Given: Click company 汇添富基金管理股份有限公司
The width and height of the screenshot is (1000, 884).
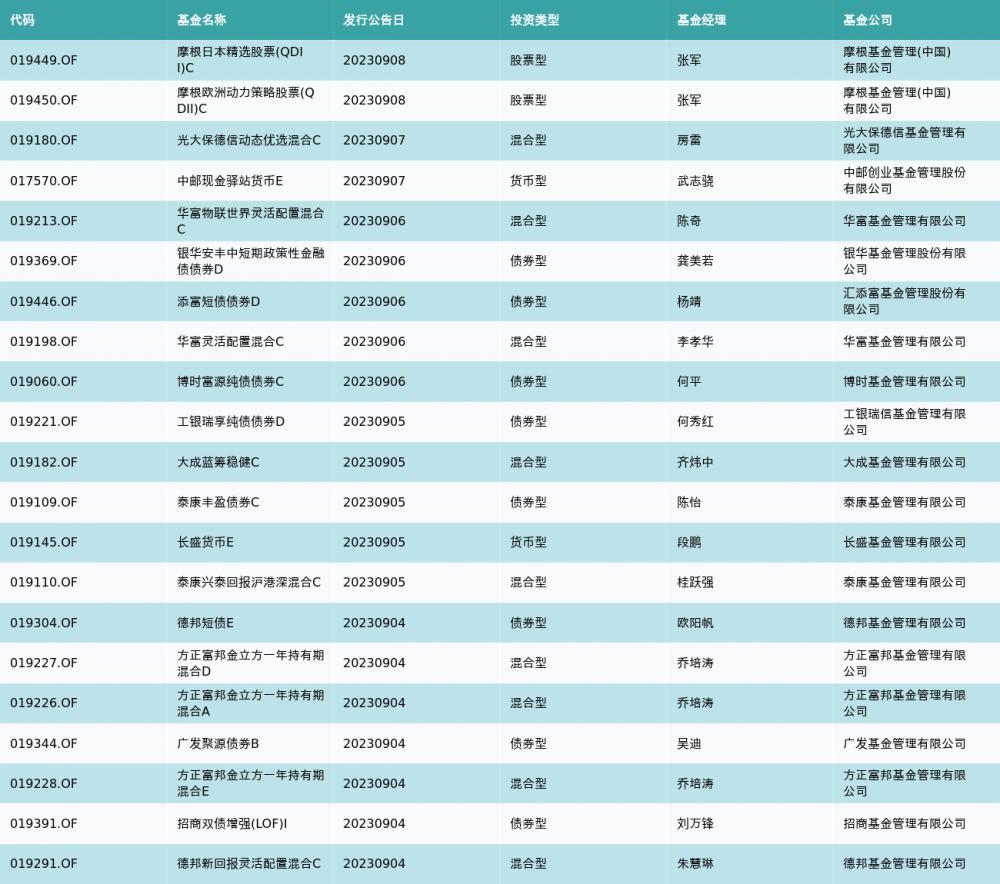Looking at the screenshot, I should [x=904, y=301].
